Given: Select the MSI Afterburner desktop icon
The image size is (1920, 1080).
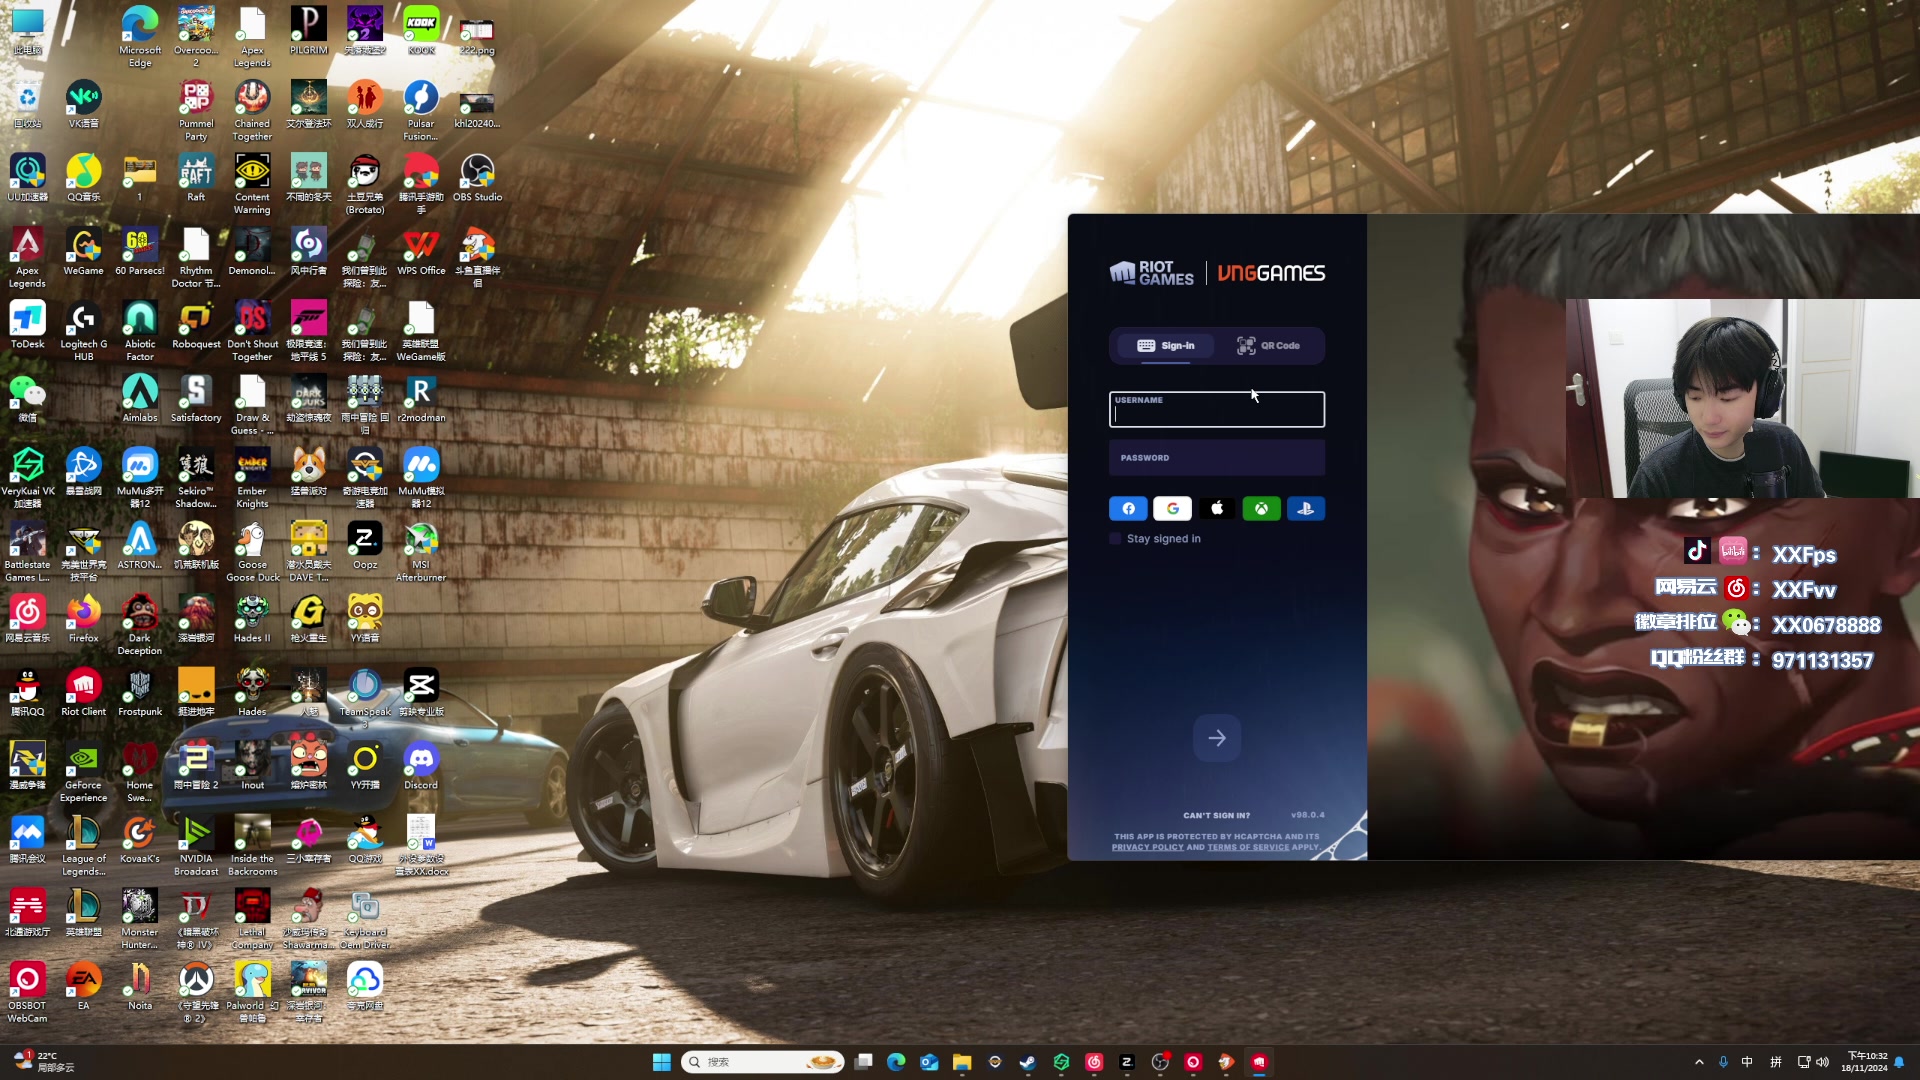Looking at the screenshot, I should (421, 552).
